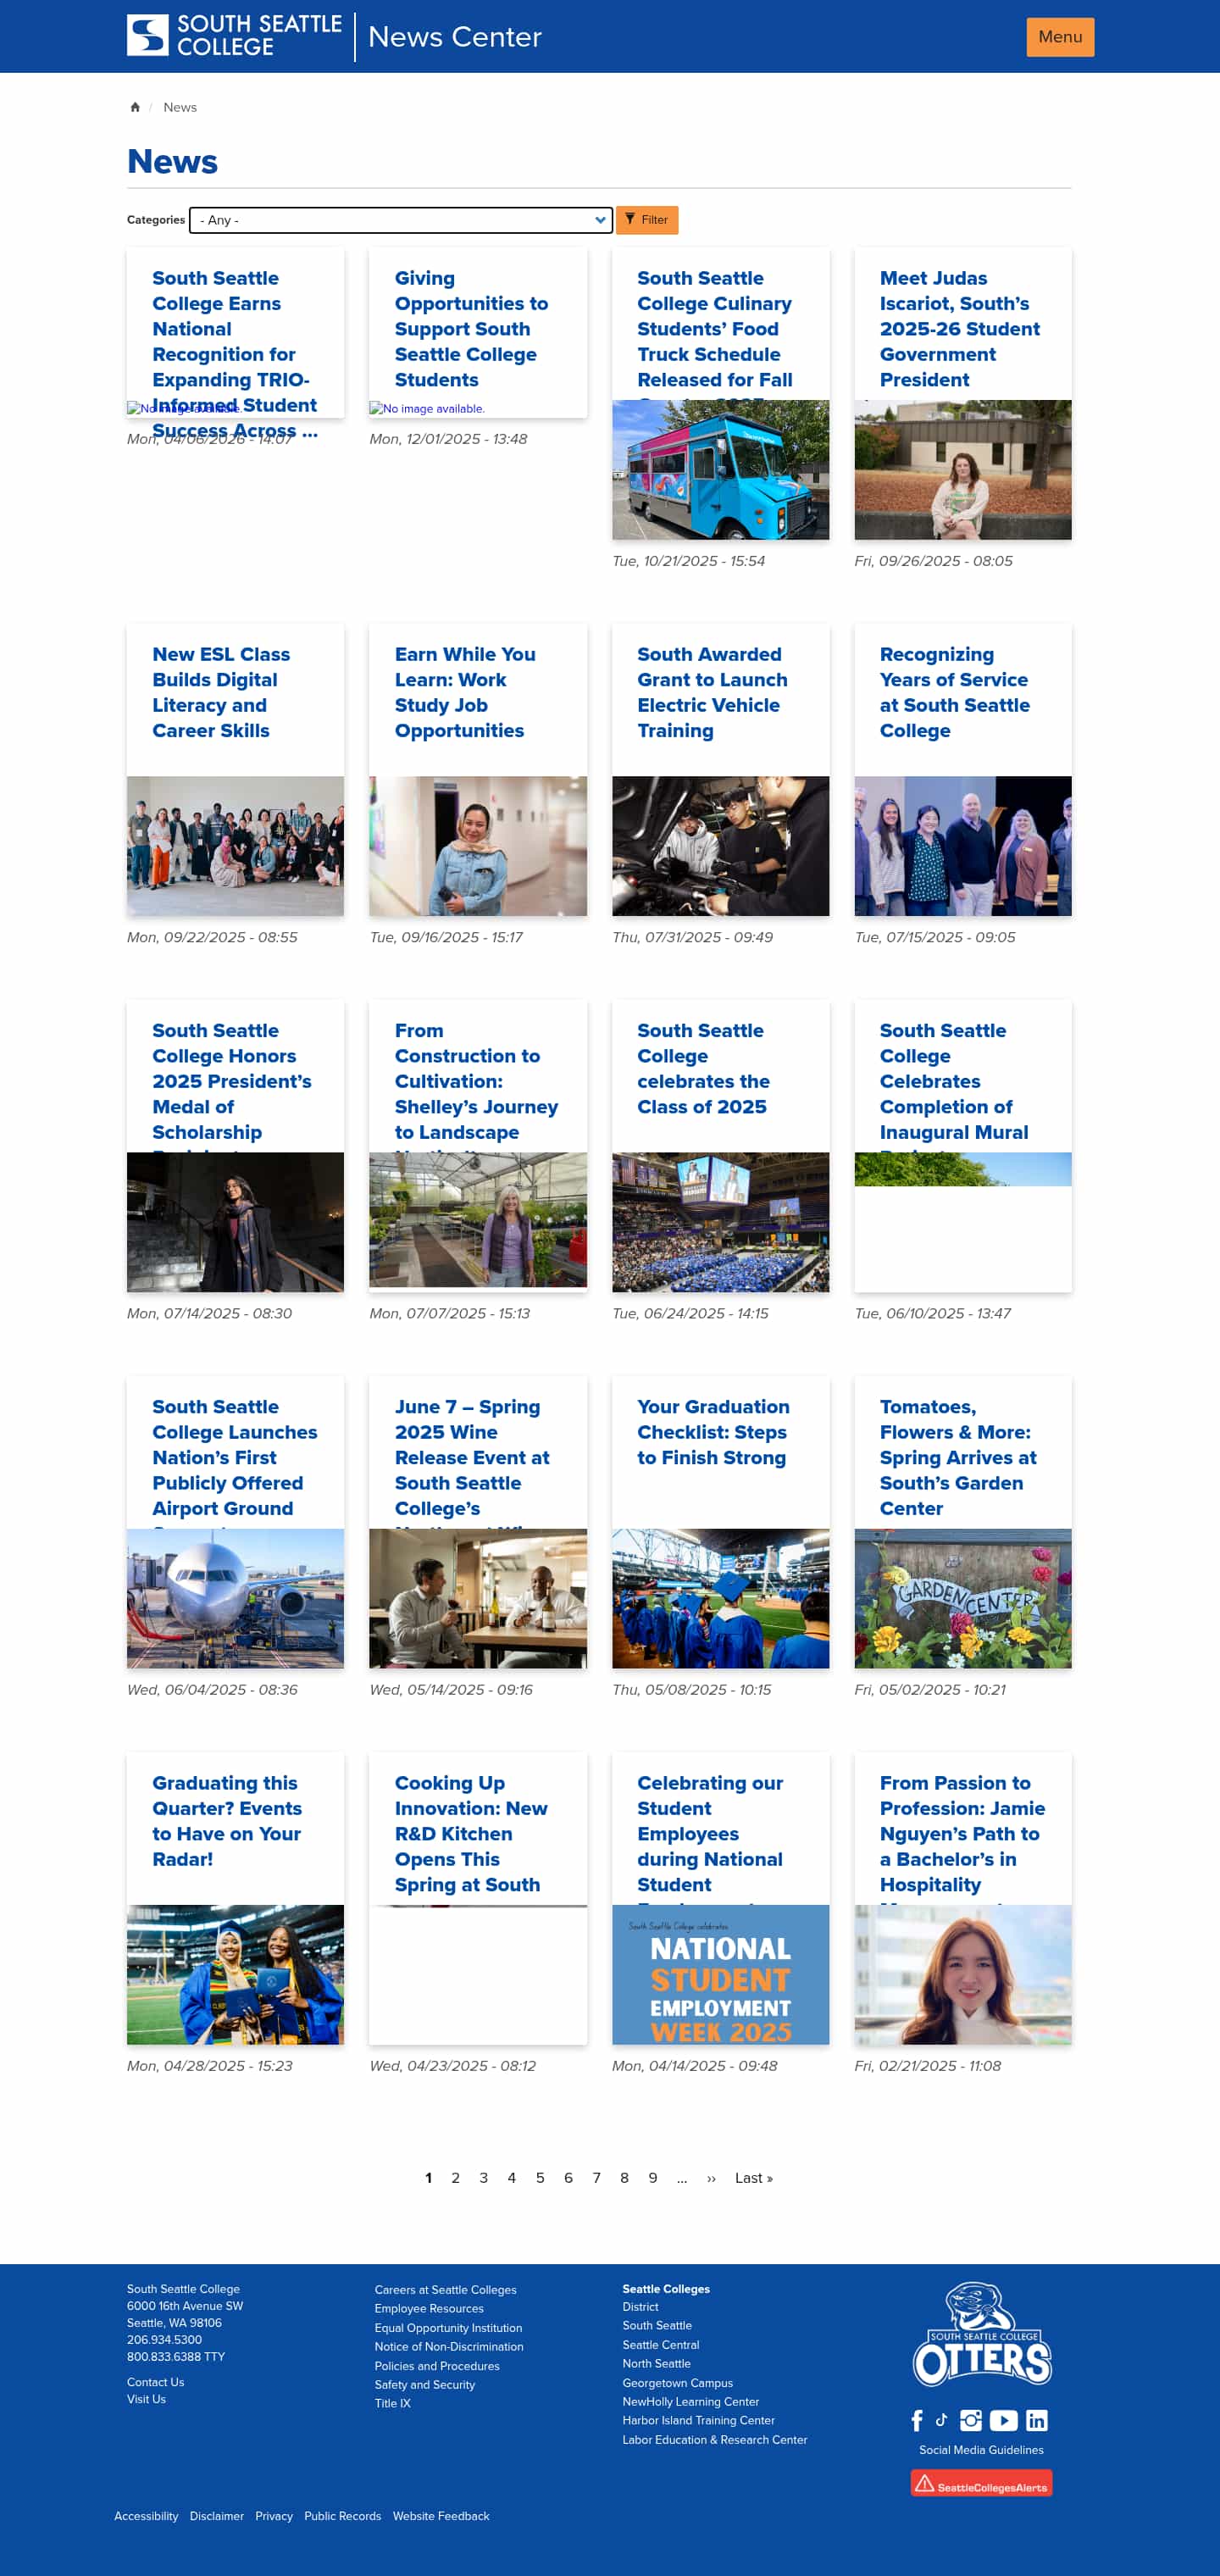
Task: Open the greenhouse Shelley photo
Action: [477, 1220]
